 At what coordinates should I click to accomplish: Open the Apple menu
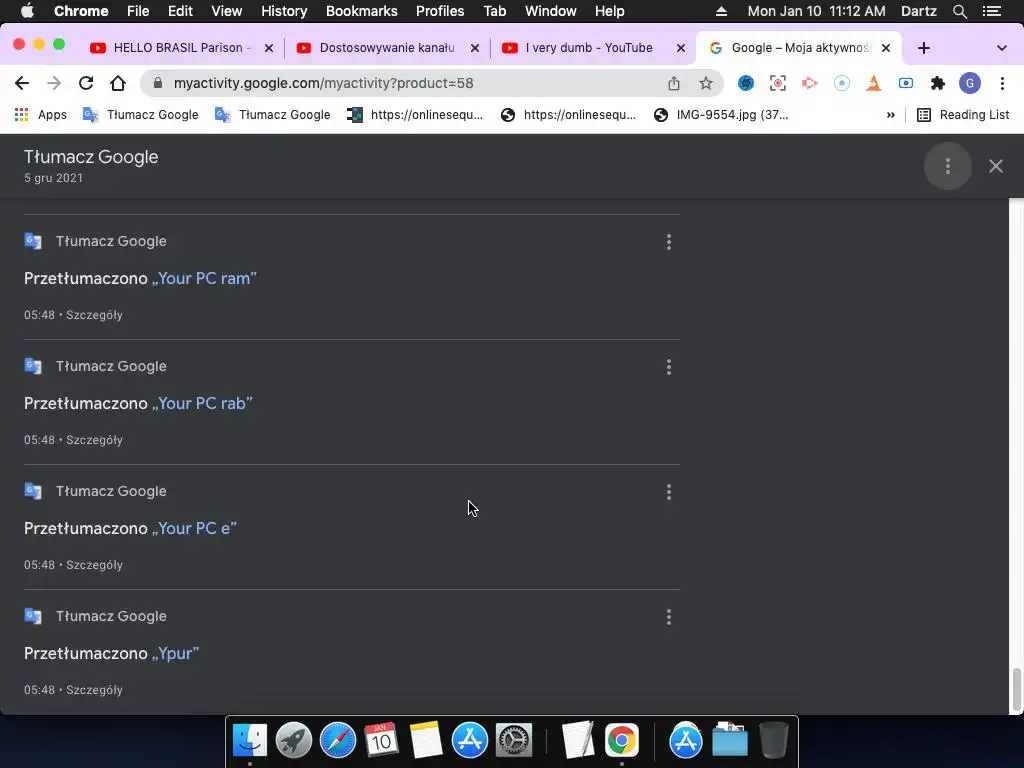(27, 11)
